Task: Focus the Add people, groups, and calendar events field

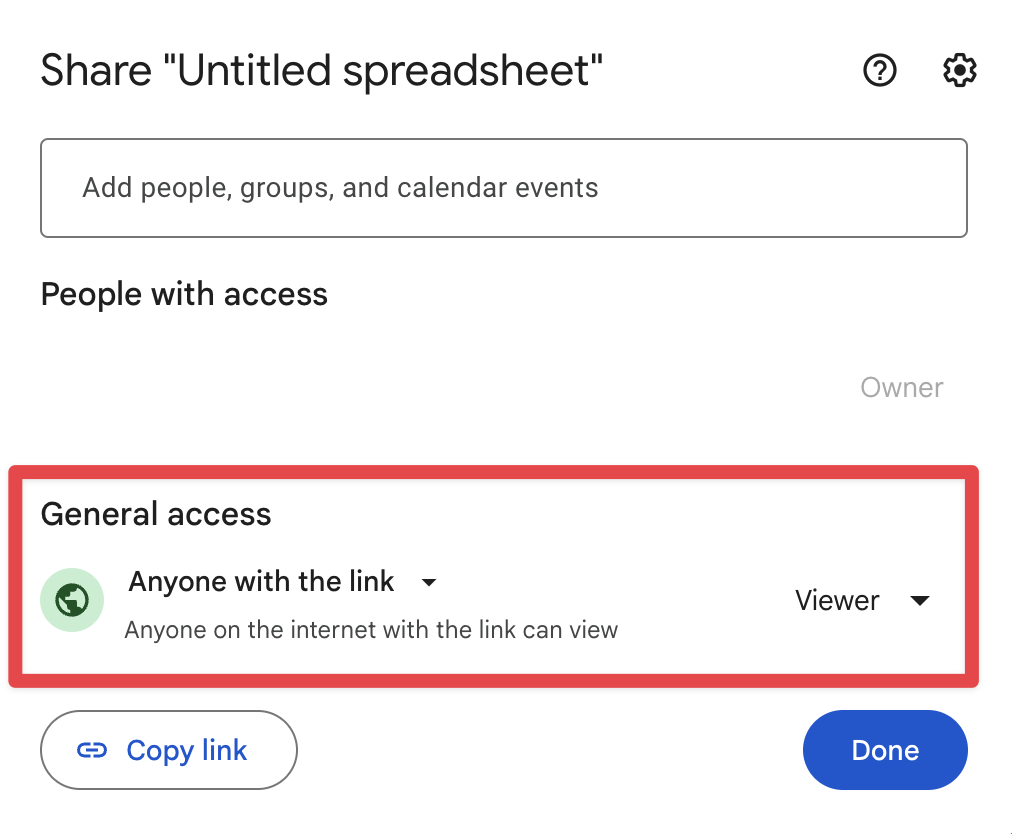Action: [x=503, y=188]
